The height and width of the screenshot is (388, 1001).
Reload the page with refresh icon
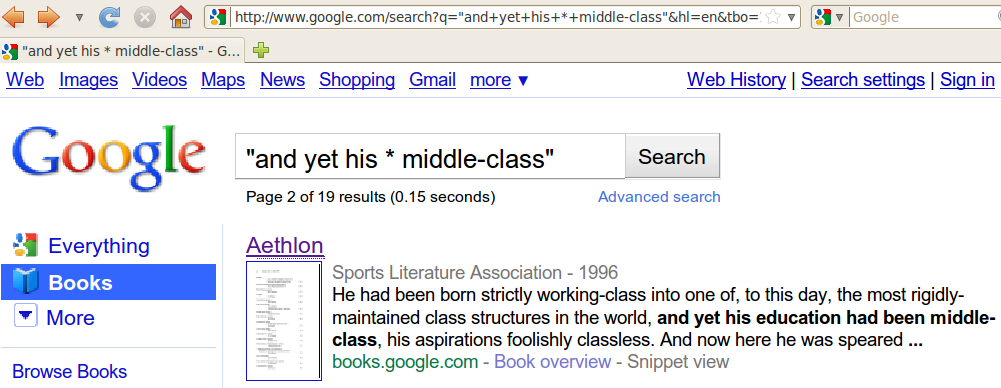(110, 17)
